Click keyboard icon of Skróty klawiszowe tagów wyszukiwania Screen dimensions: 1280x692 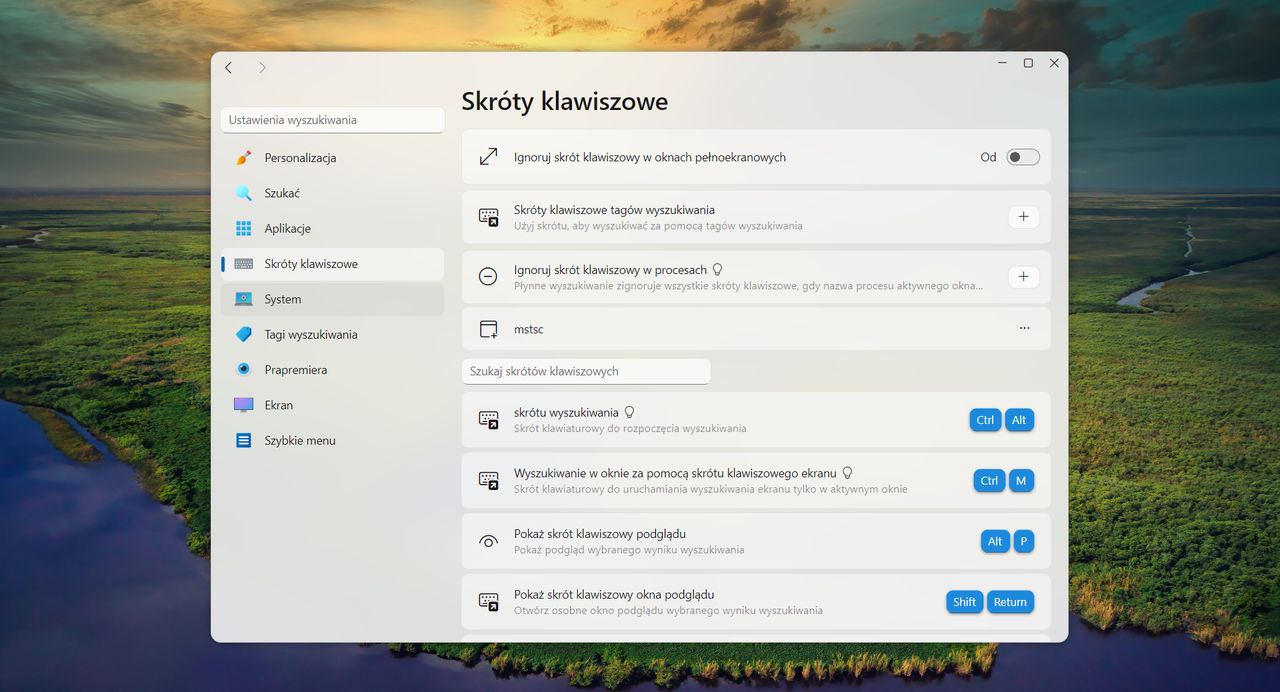click(488, 217)
